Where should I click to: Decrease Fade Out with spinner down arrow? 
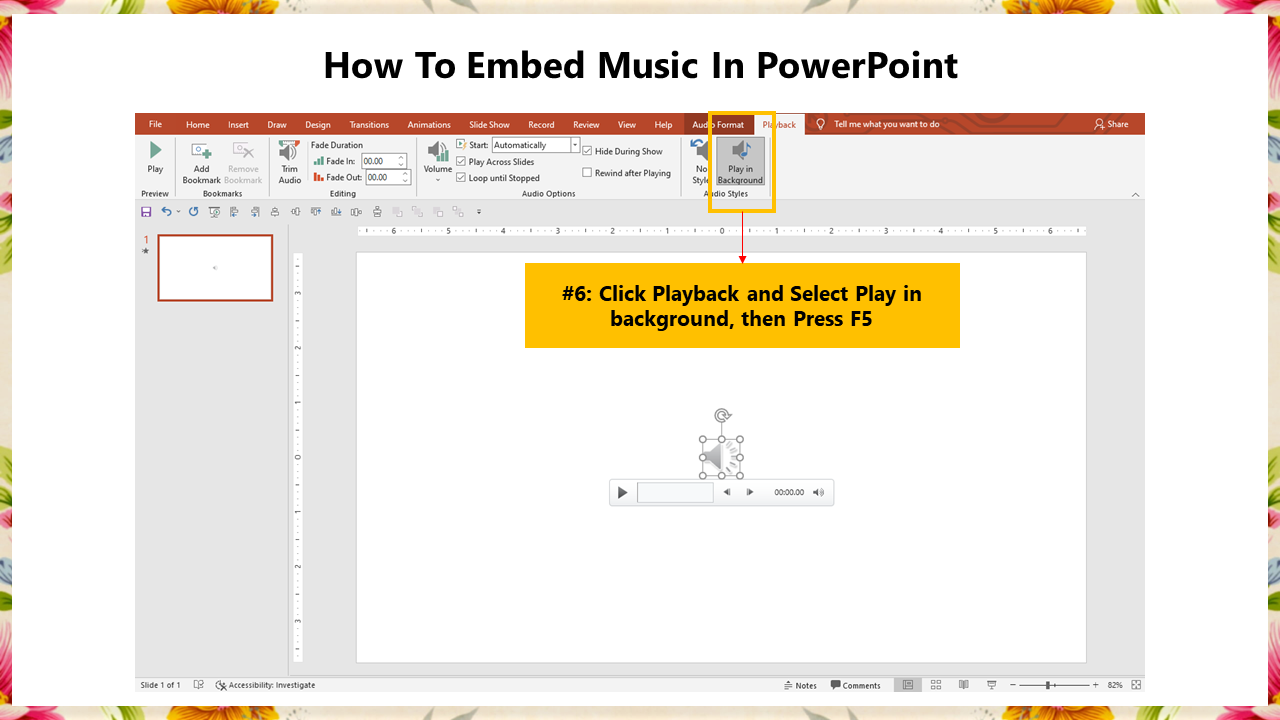406,181
